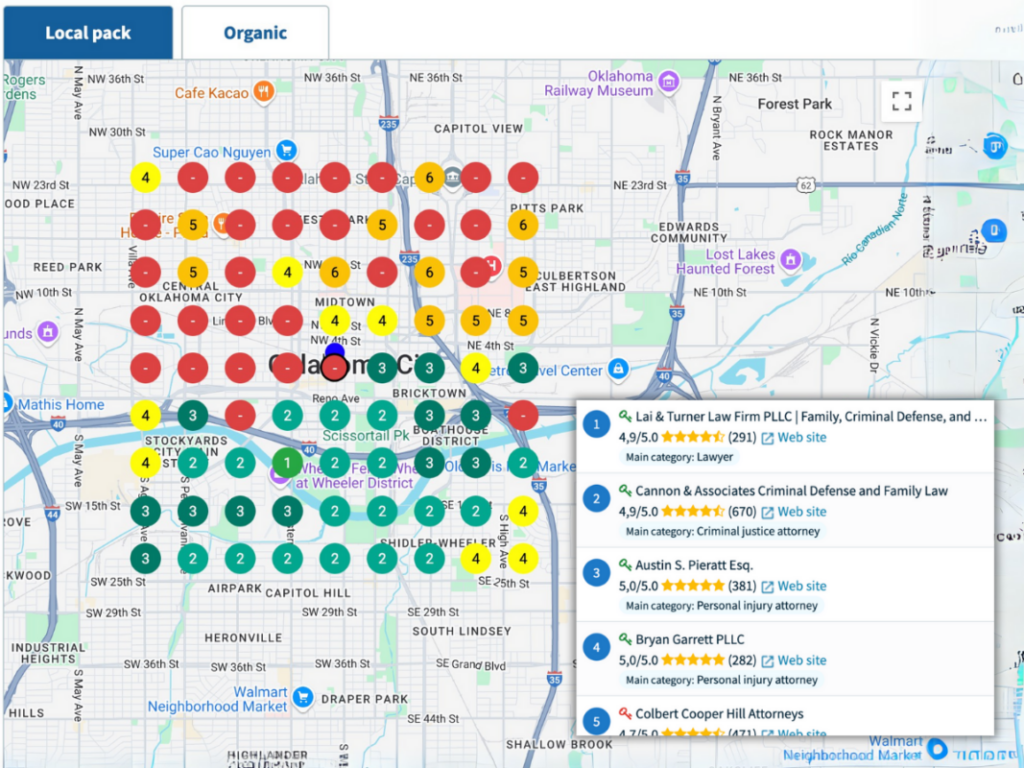Screen dimensions: 1024x768
Task: Click the green key icon beside Lai & Turner
Action: [x=625, y=417]
